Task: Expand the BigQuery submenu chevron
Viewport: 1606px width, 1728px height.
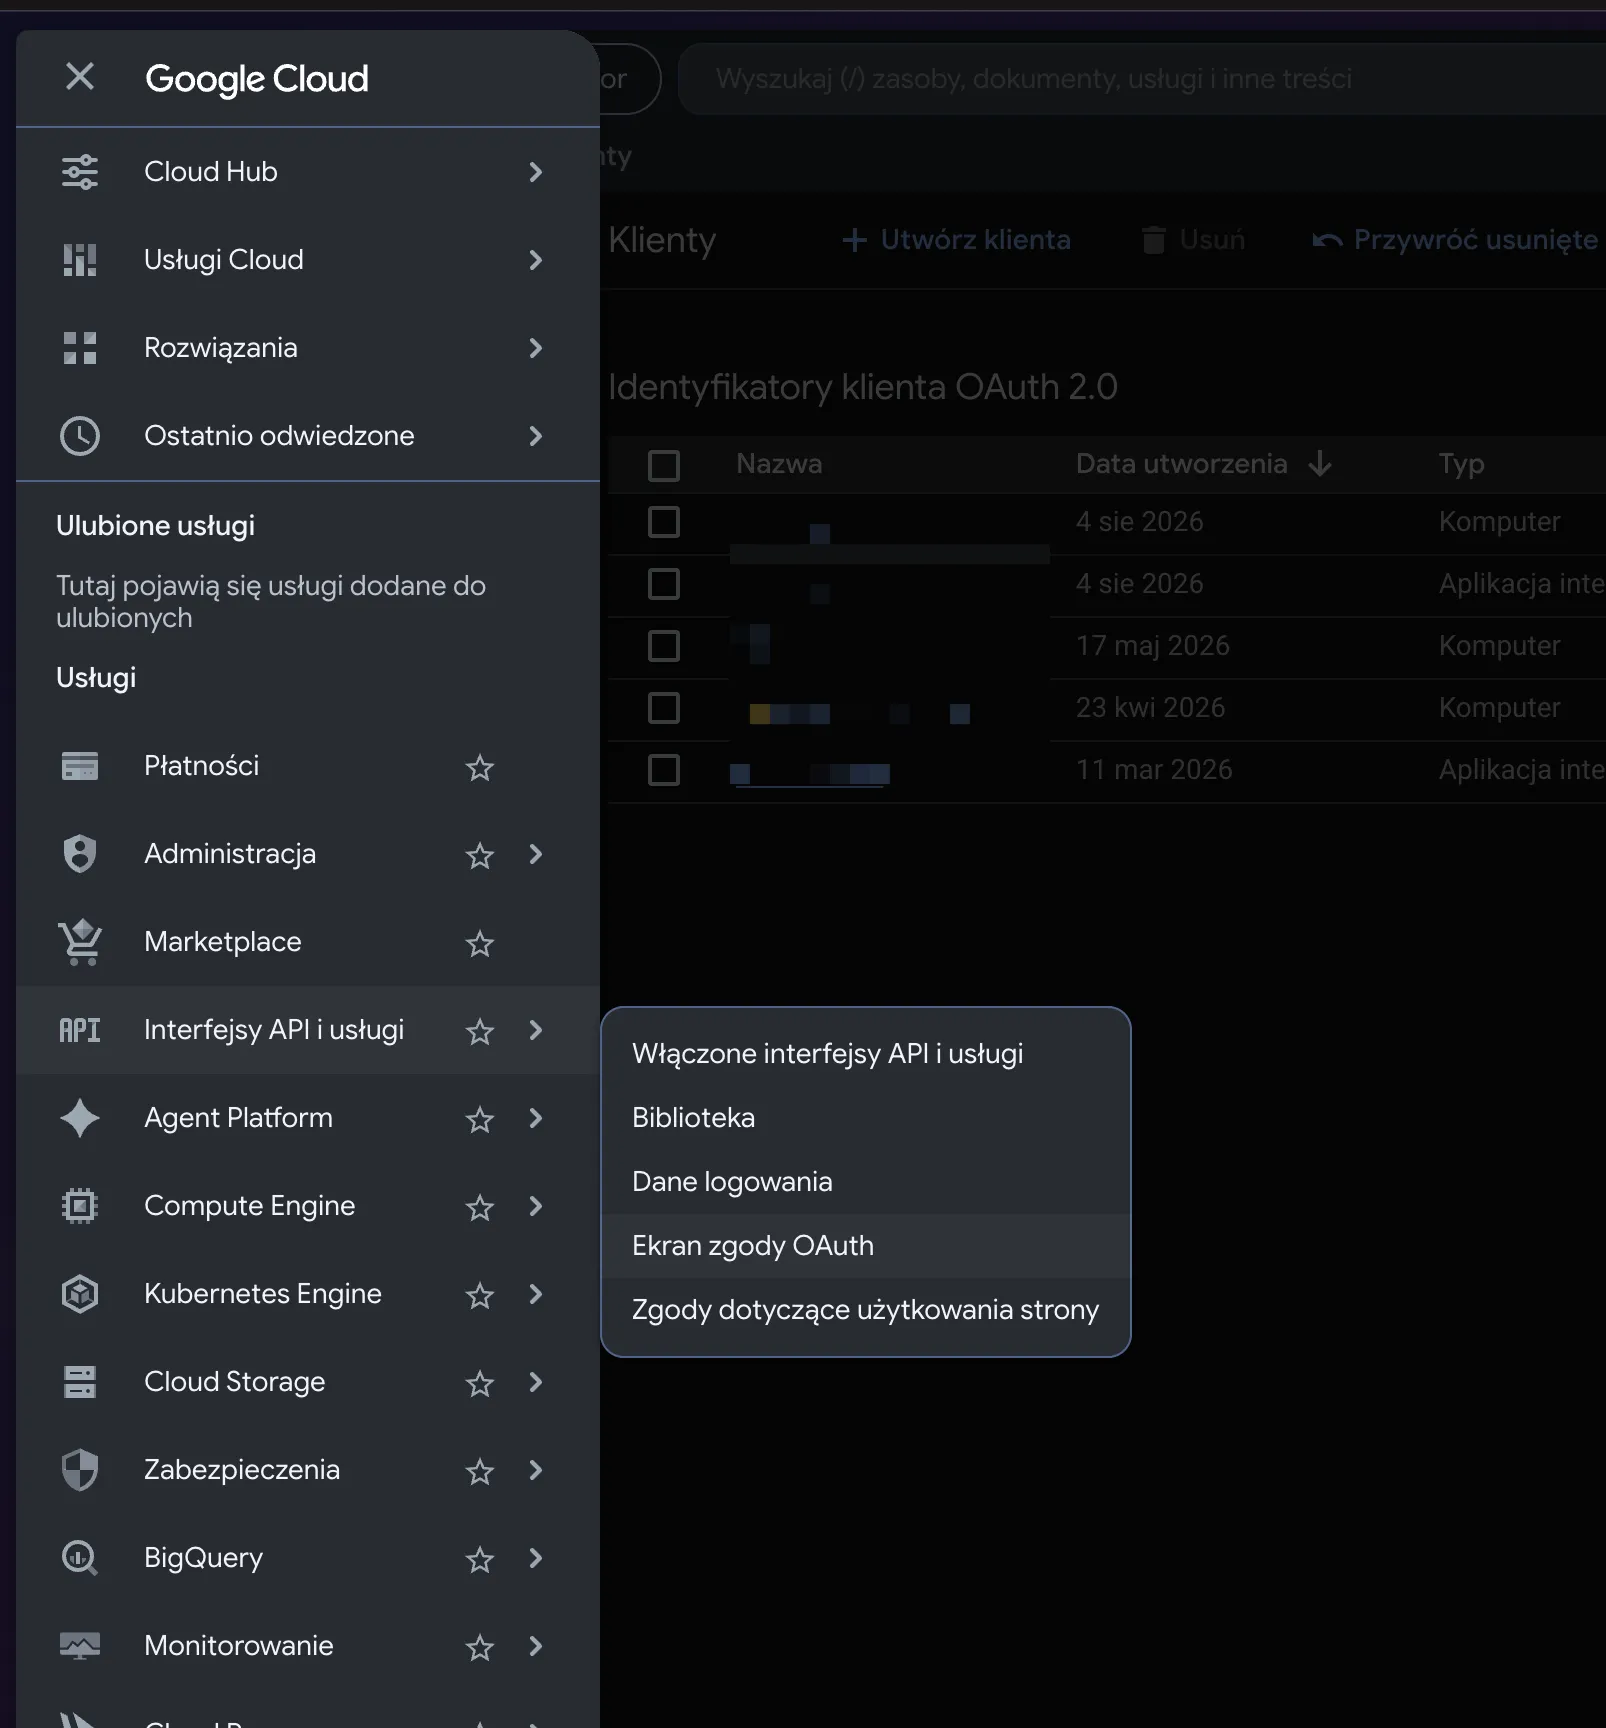Action: pyautogui.click(x=536, y=1558)
